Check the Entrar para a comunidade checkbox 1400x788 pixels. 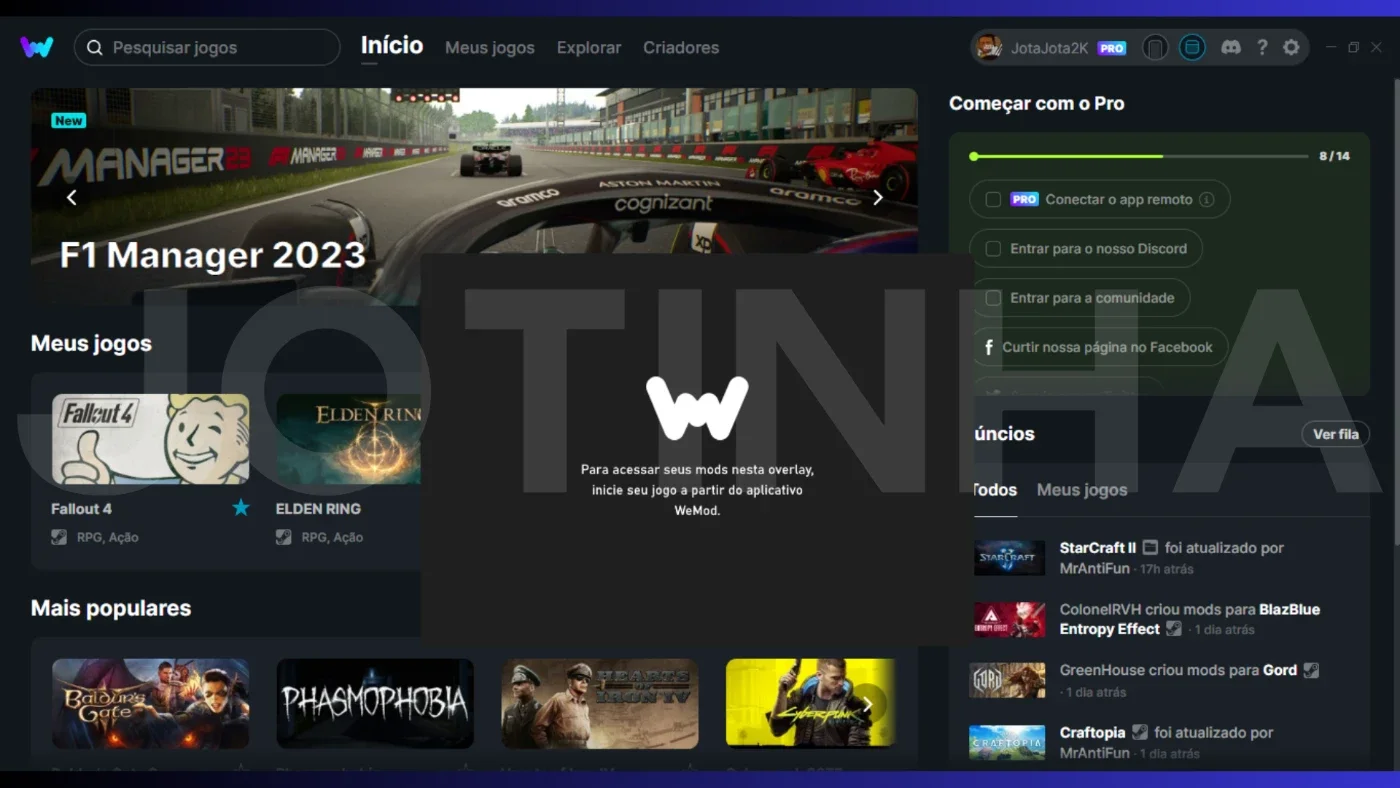(x=993, y=298)
